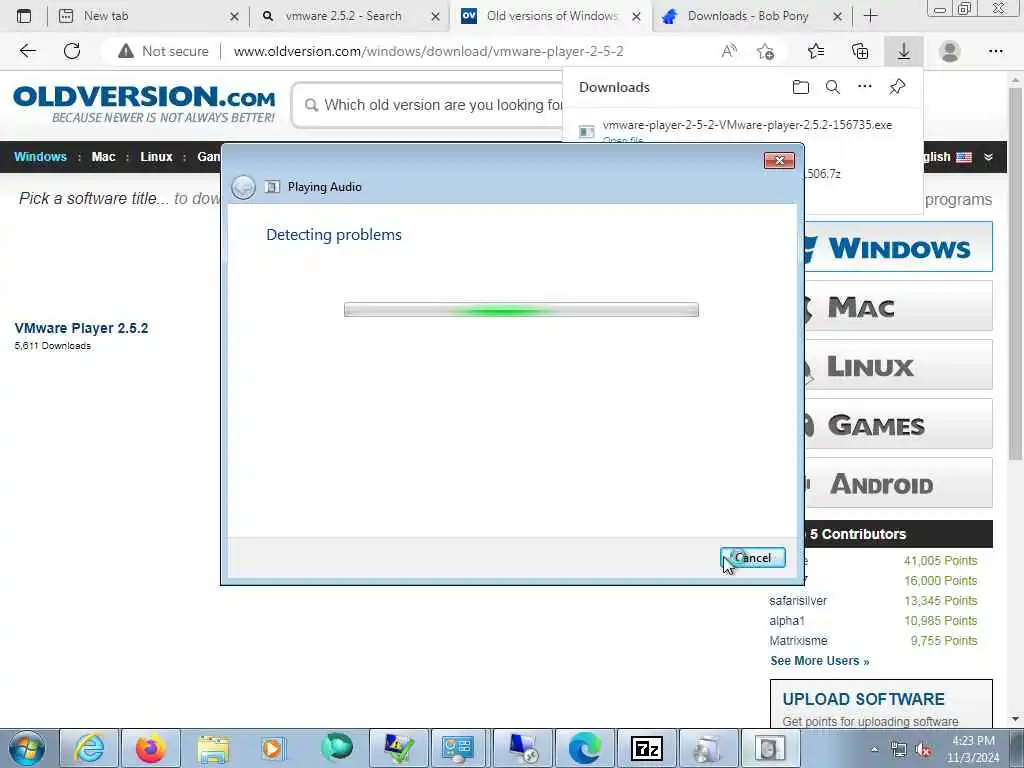Refresh the current page

[72, 51]
